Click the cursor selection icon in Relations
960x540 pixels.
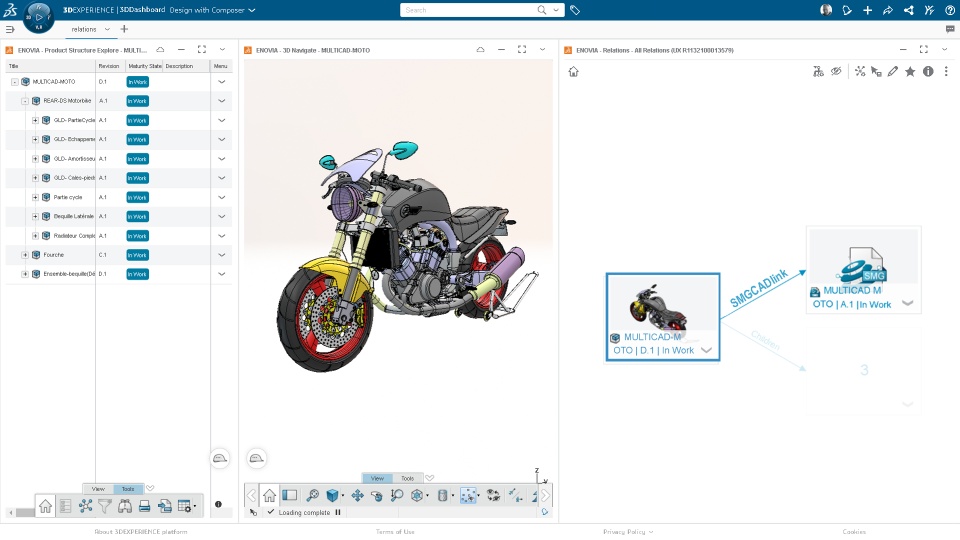(876, 72)
